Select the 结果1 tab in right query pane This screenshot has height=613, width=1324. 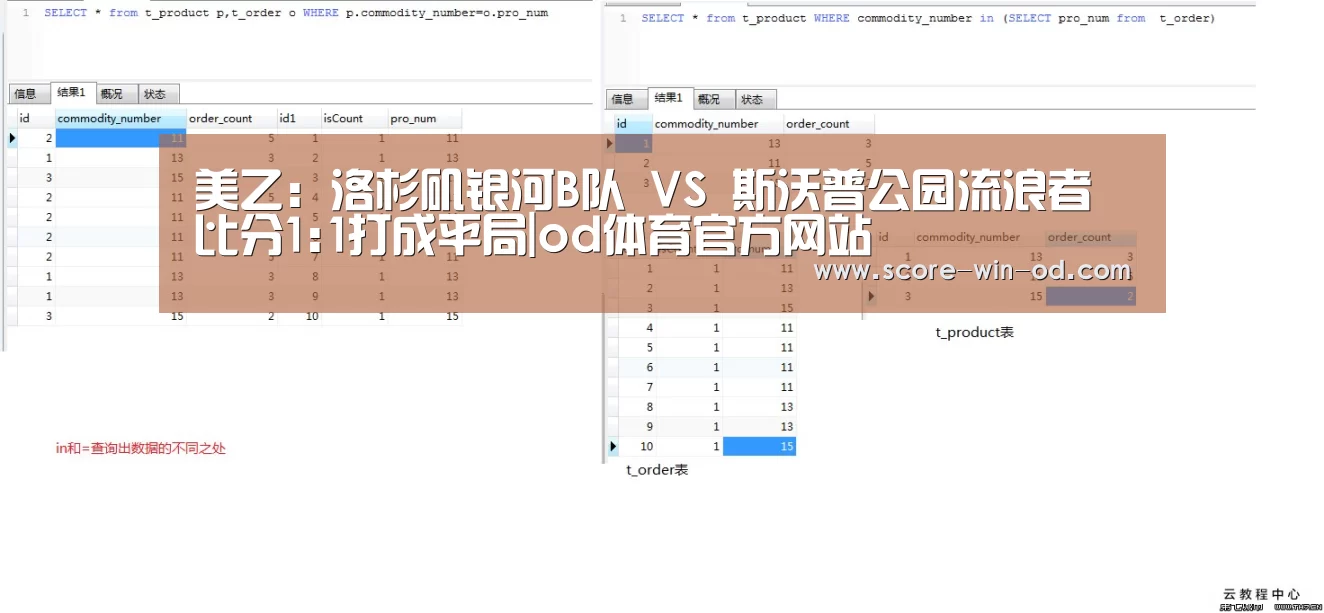(x=668, y=98)
